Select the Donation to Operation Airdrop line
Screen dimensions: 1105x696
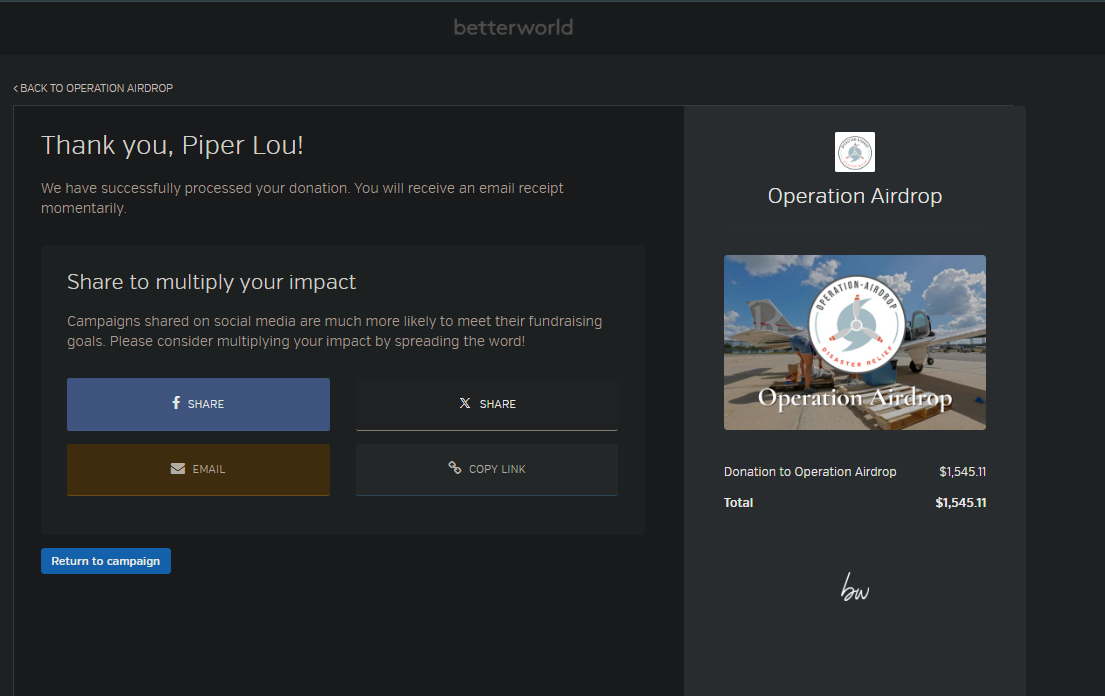click(x=810, y=472)
